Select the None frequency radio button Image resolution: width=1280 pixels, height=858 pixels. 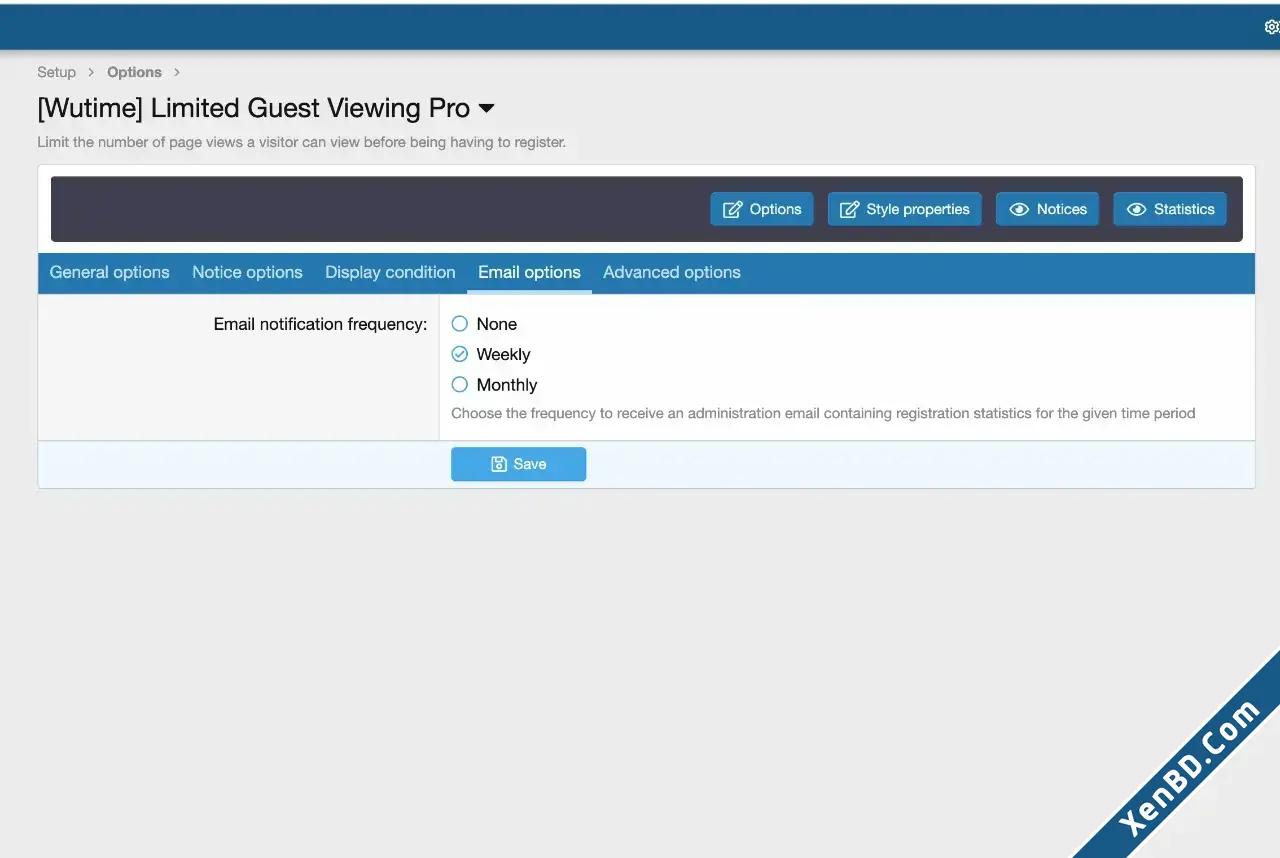tap(460, 324)
